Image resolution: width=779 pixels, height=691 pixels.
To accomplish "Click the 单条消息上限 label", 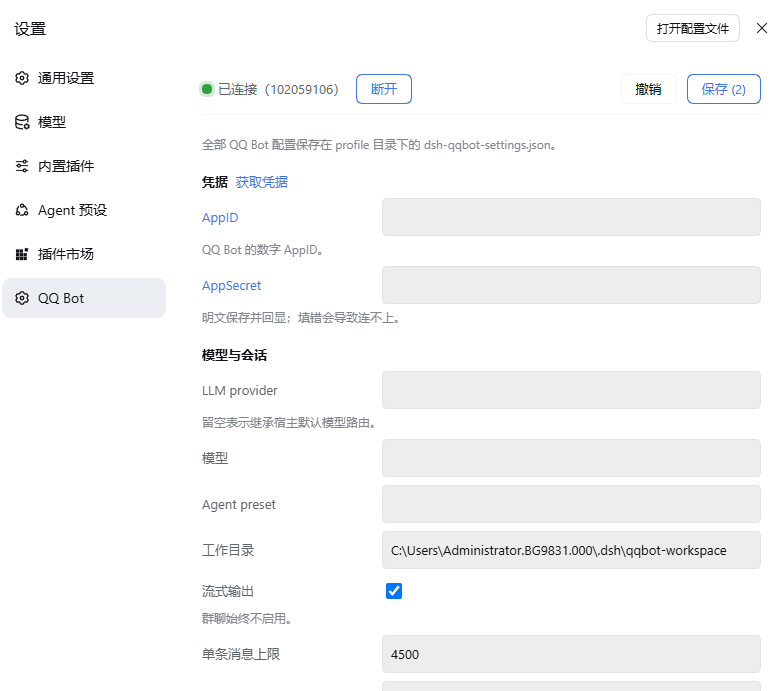I will [x=241, y=654].
